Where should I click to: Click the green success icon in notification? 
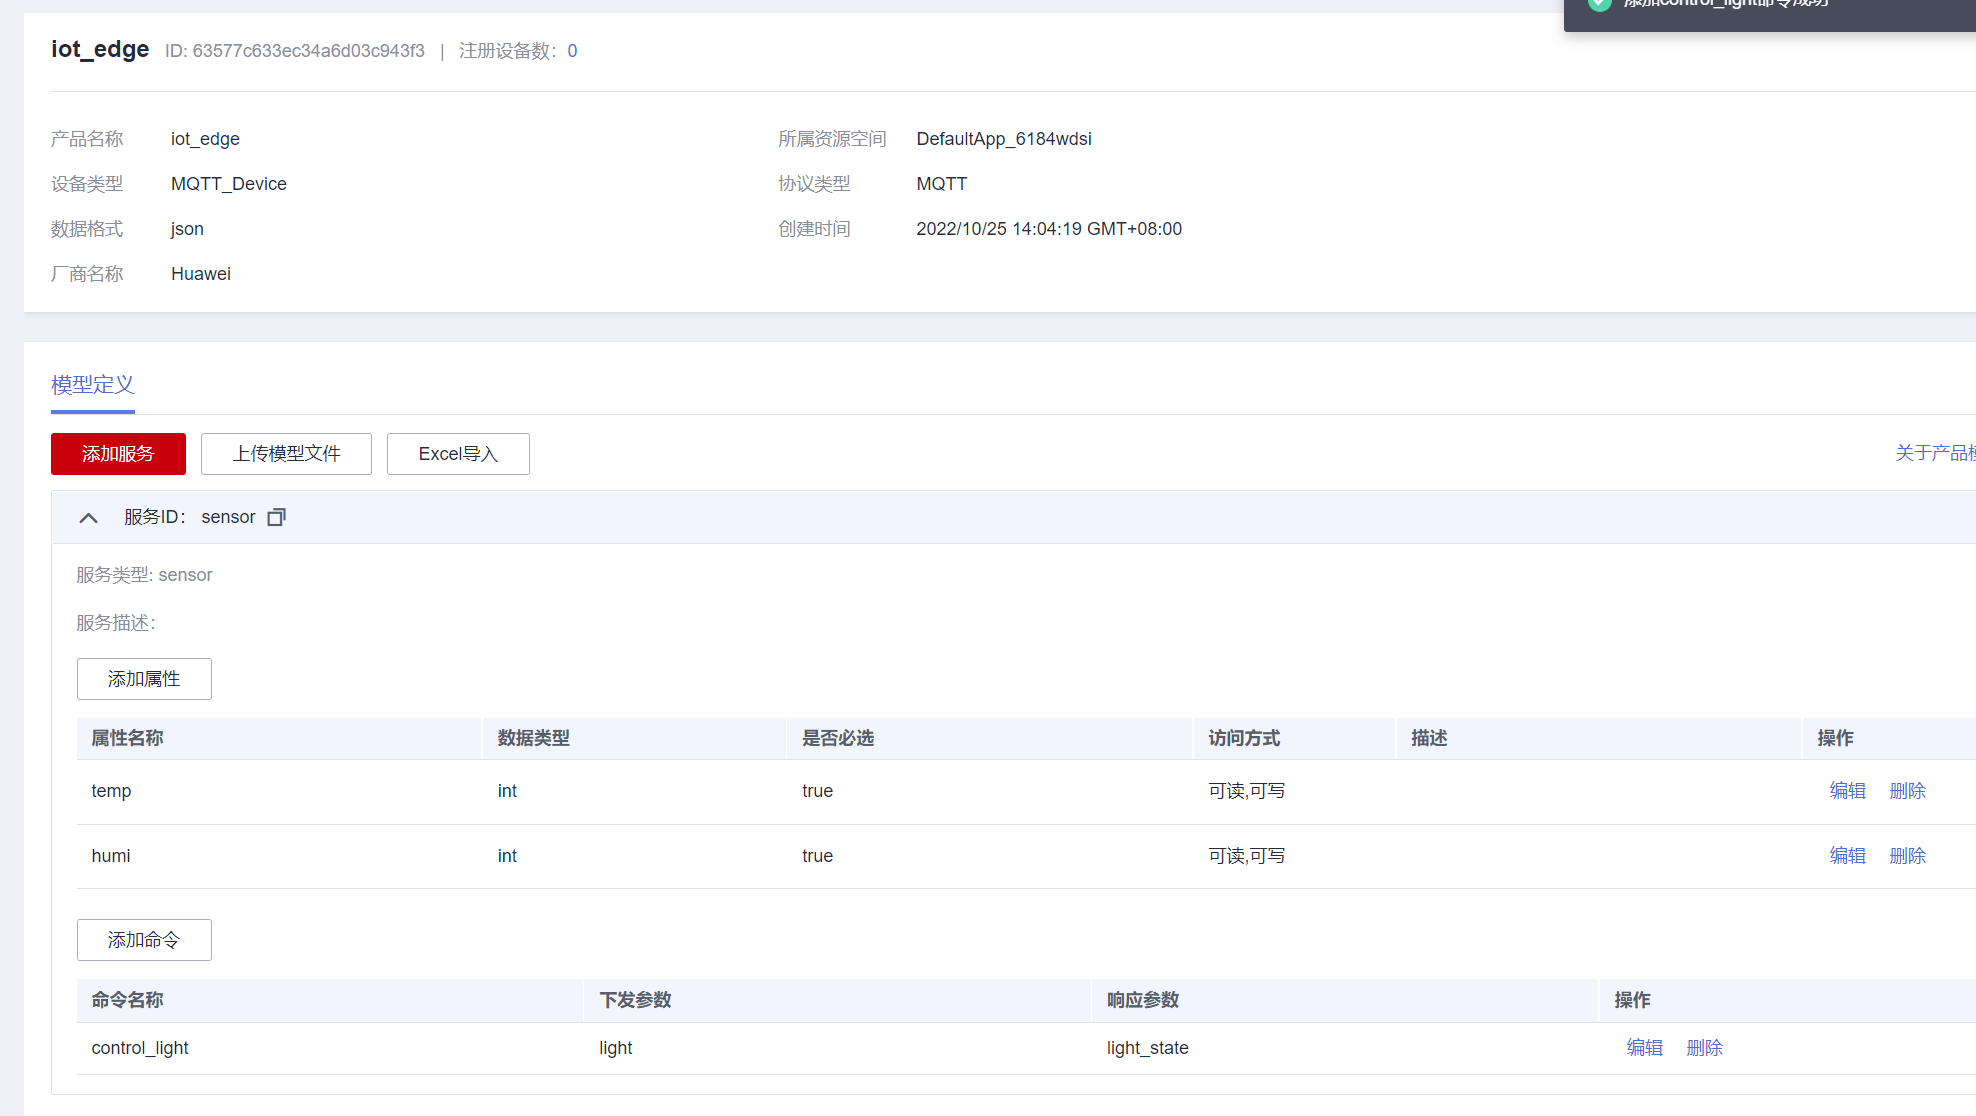[1600, 4]
